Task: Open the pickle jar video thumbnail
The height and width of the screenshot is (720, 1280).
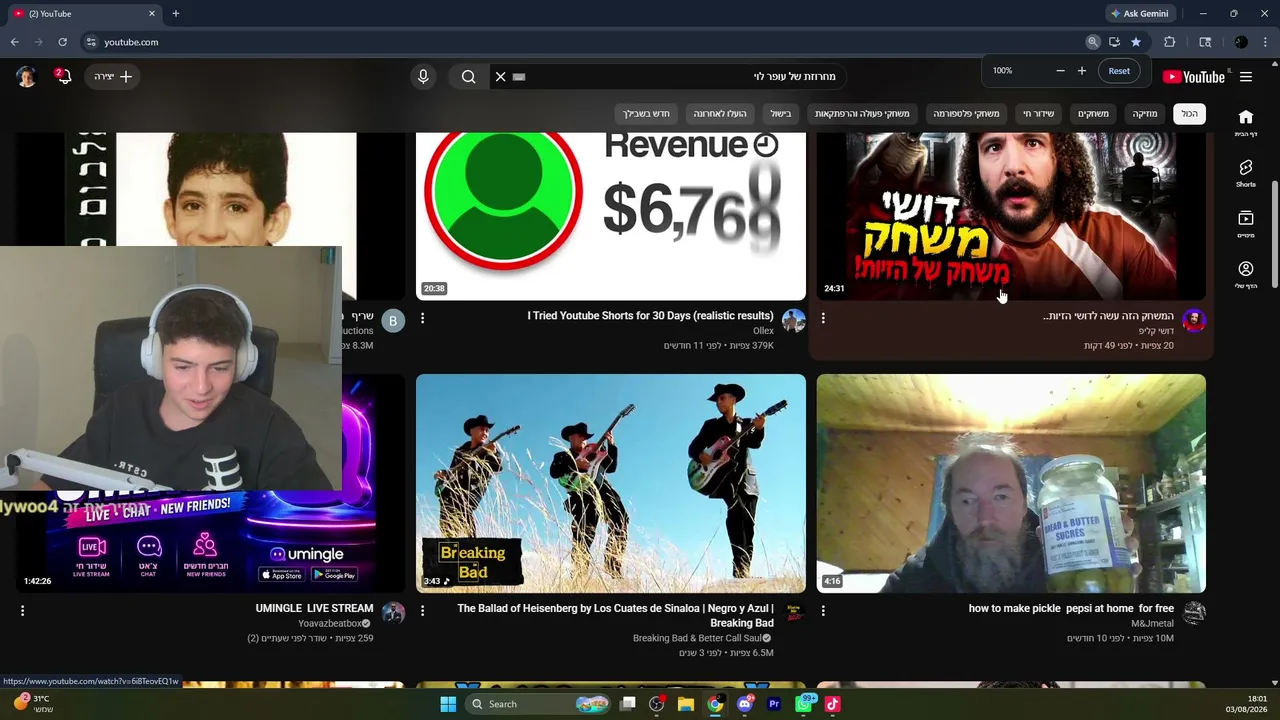Action: pyautogui.click(x=1011, y=484)
